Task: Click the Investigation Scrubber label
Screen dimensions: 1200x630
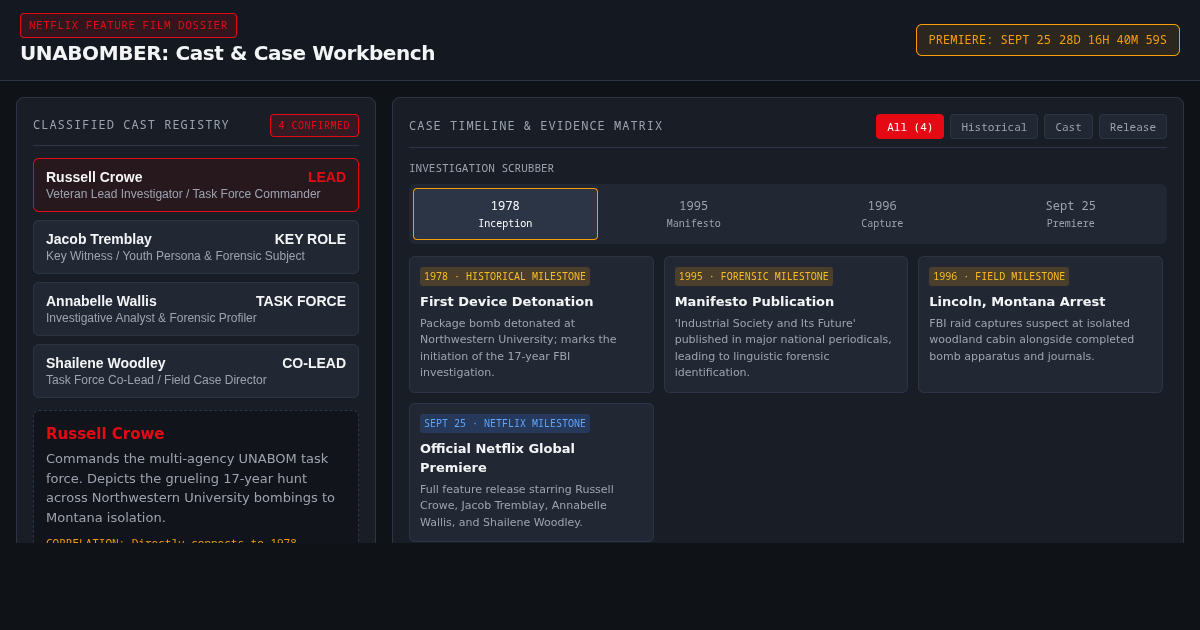Action: [x=481, y=168]
